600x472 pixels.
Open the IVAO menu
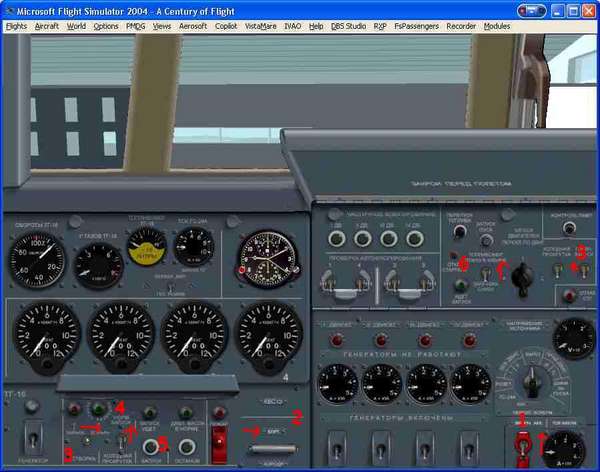[292, 26]
